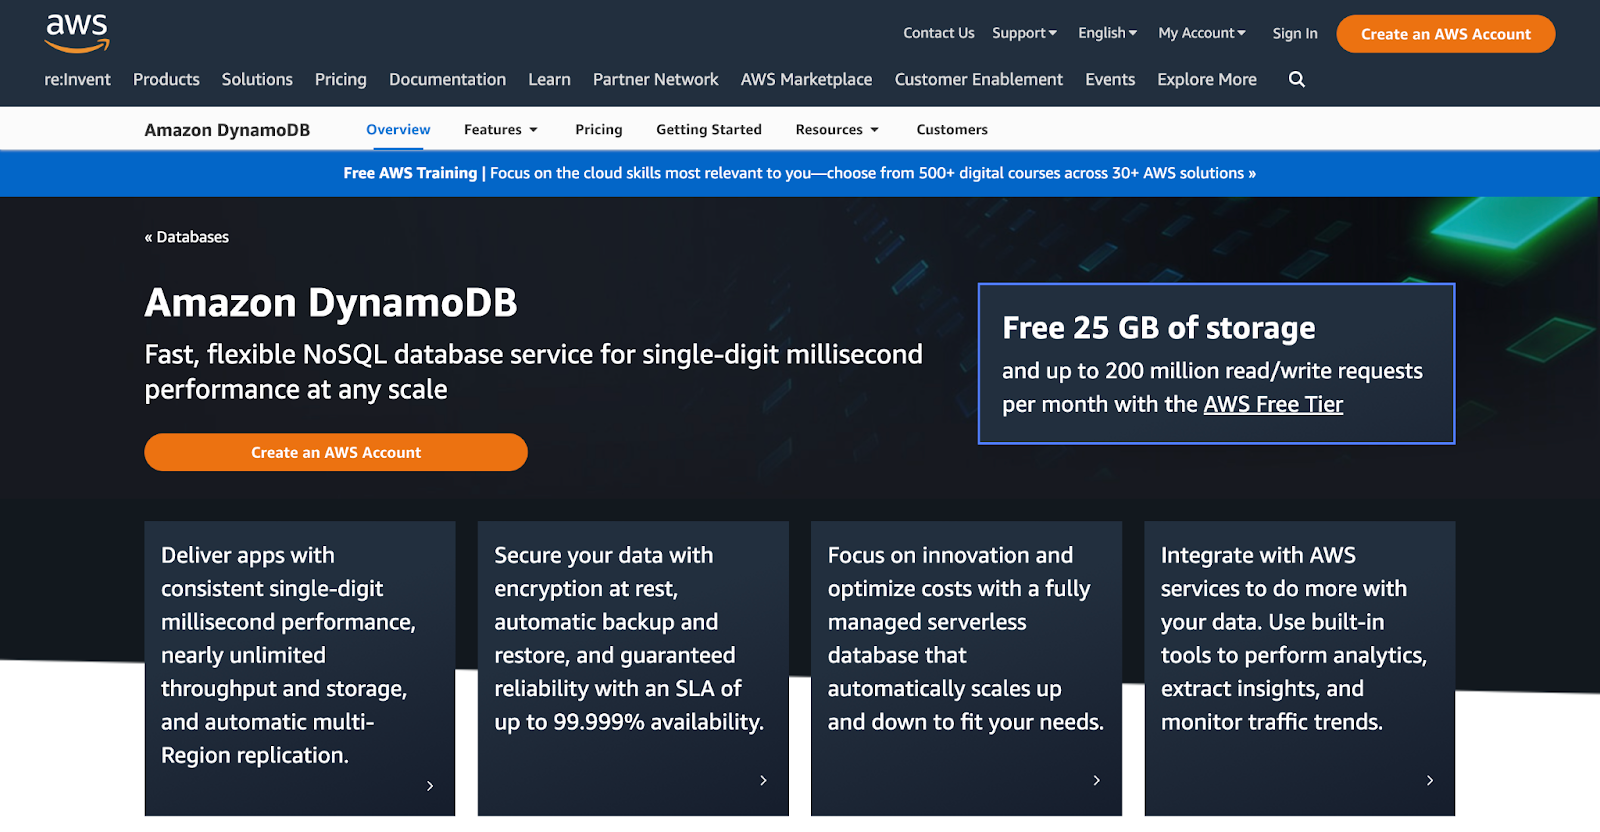Go back to Databases breadcrumb
1600x832 pixels.
[x=187, y=237]
